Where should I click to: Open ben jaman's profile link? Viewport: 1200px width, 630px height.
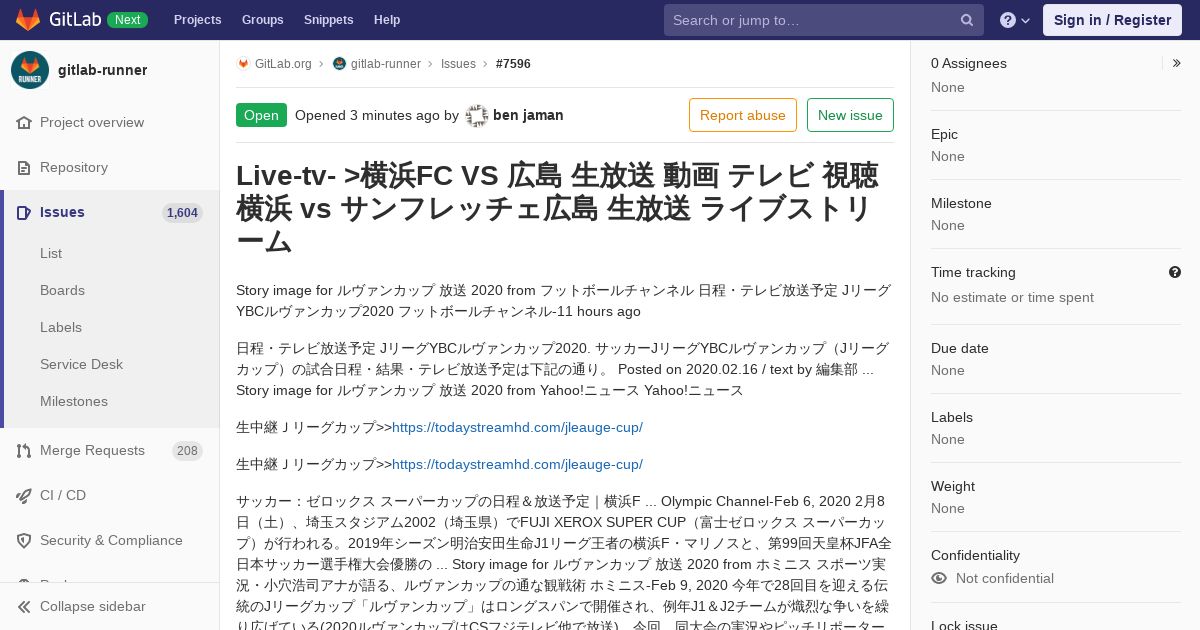pyautogui.click(x=528, y=115)
